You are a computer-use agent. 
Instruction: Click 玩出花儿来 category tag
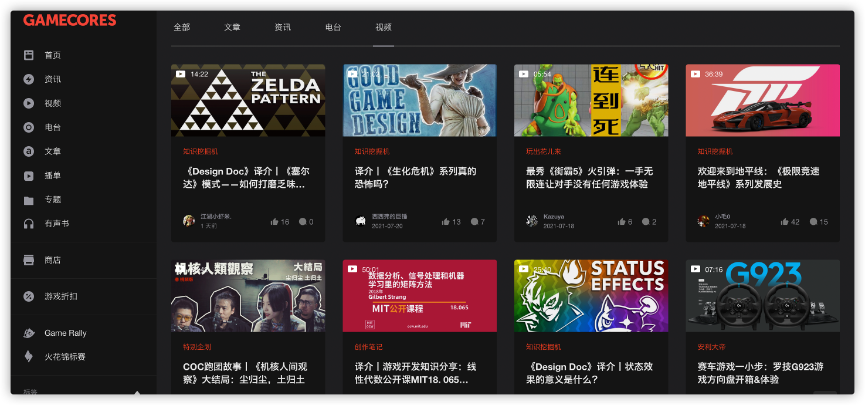pyautogui.click(x=543, y=151)
